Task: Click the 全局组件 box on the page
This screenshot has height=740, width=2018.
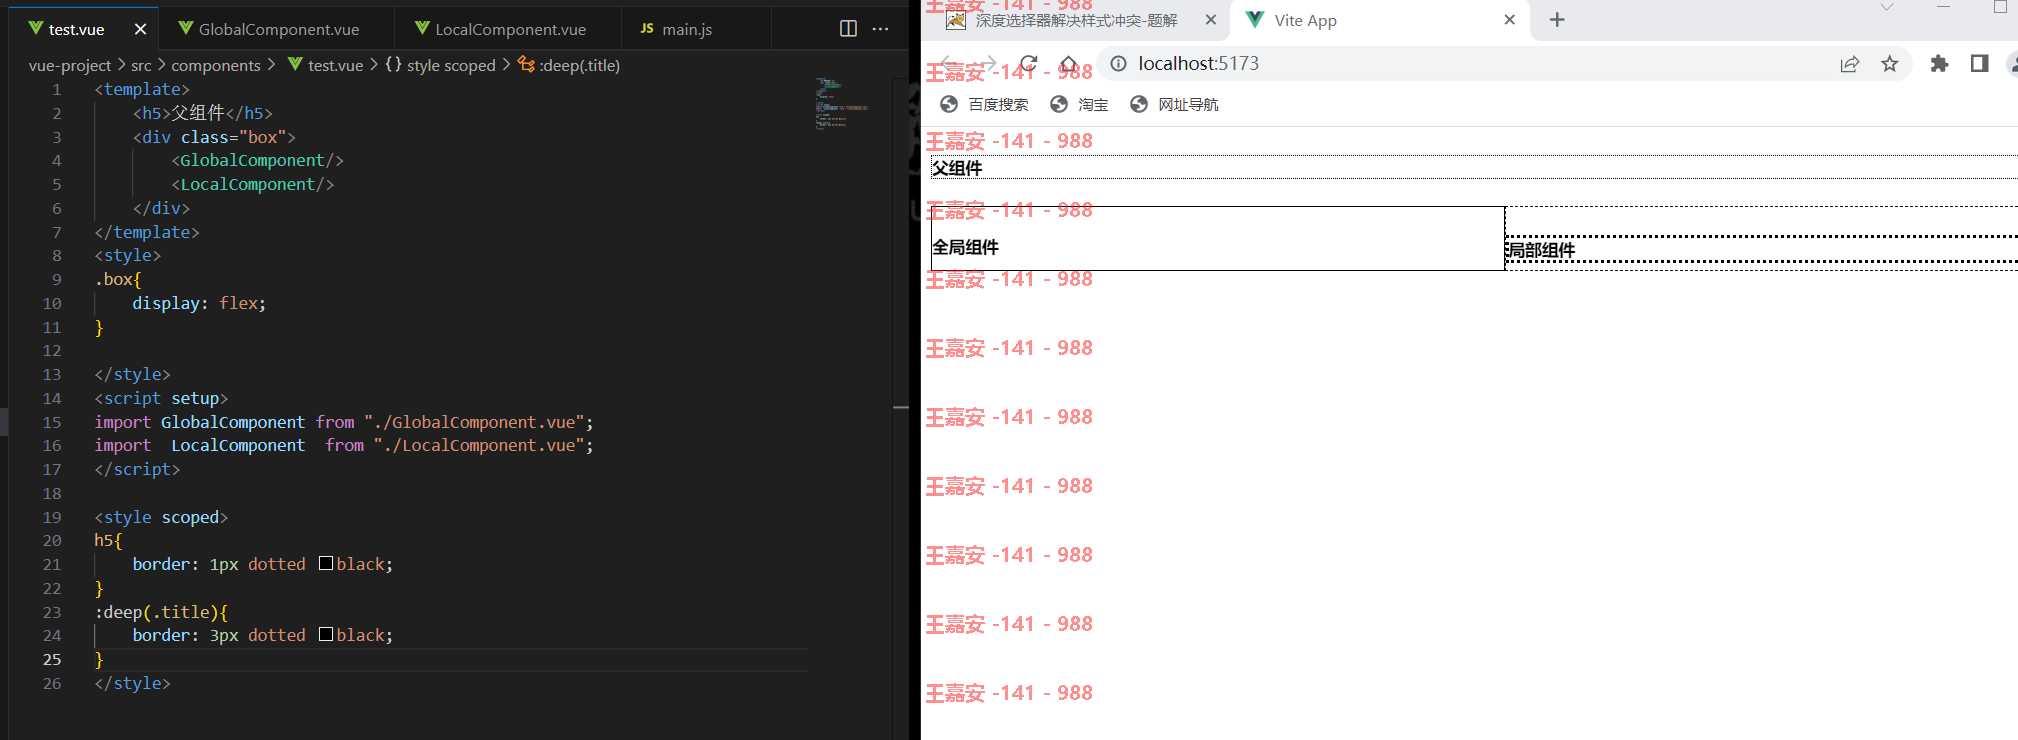Action: [x=1217, y=239]
